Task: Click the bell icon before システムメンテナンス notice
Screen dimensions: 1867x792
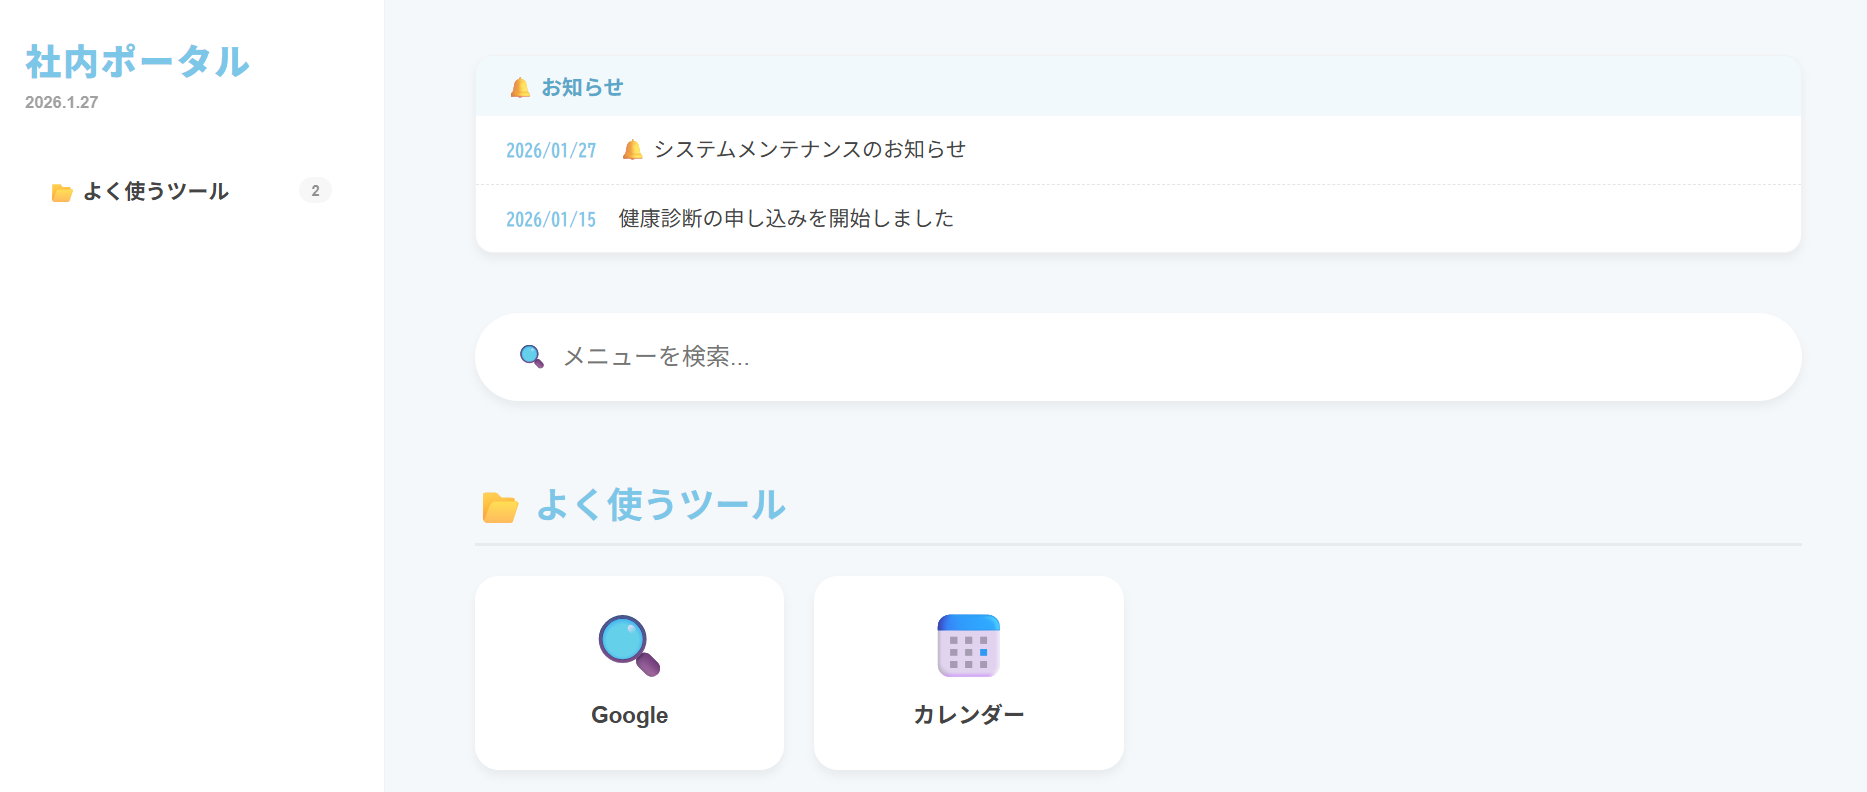Action: [632, 150]
